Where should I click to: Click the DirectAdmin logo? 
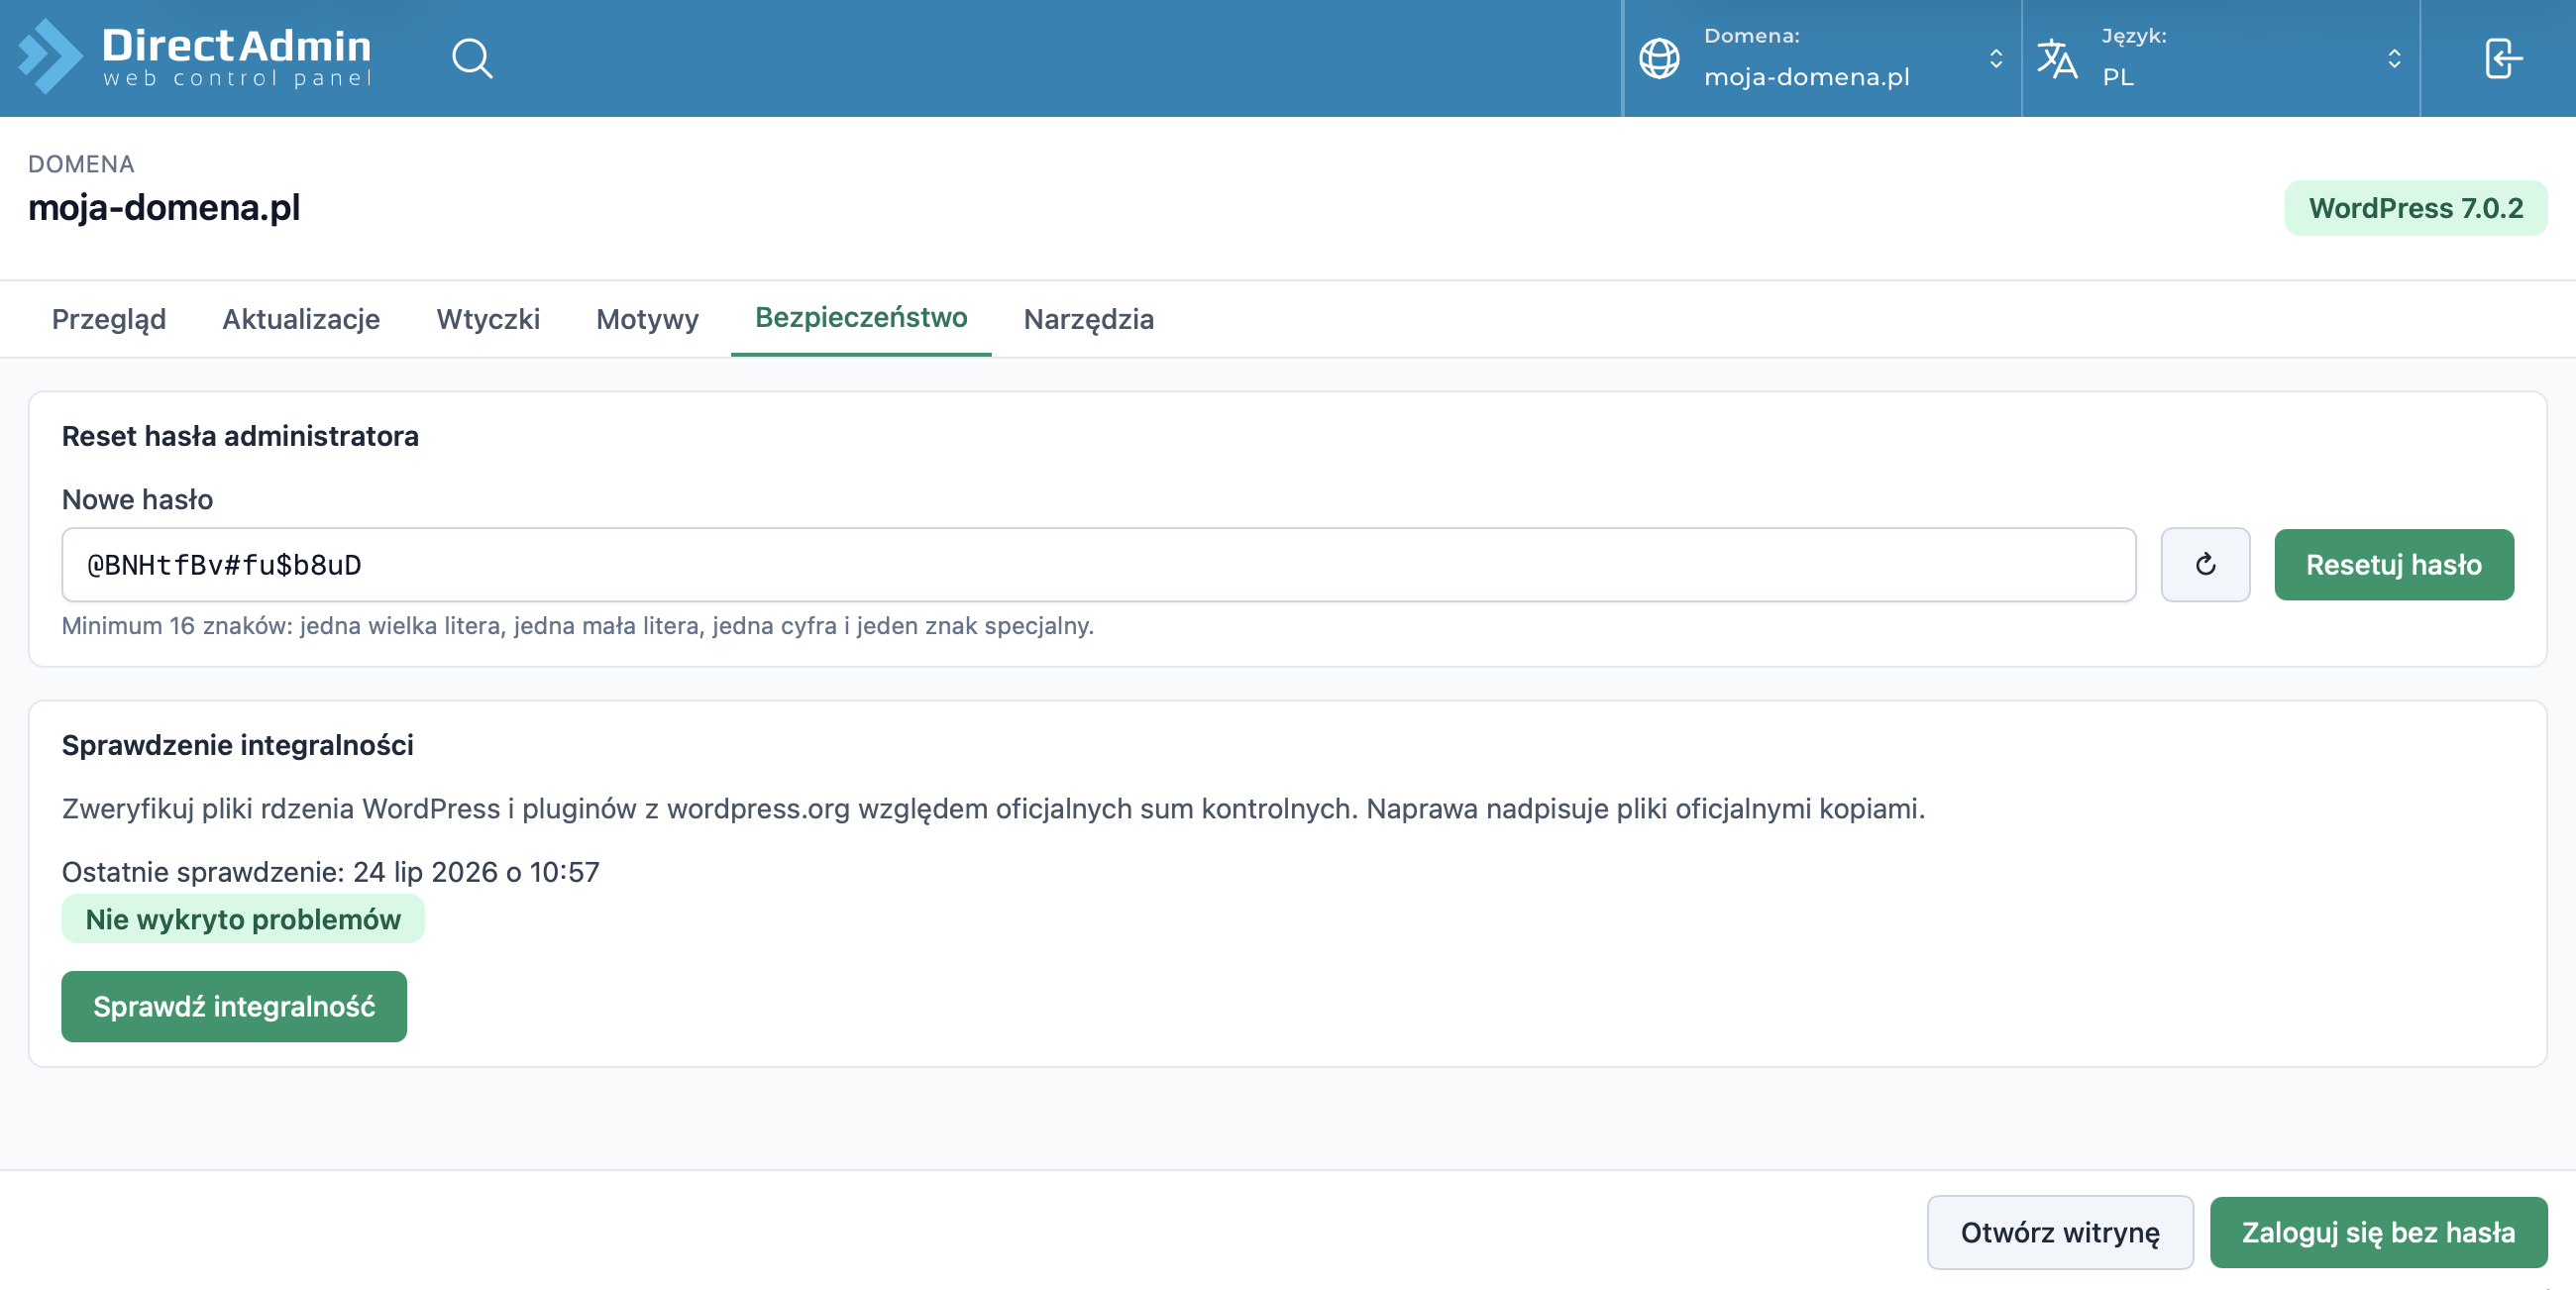[195, 57]
